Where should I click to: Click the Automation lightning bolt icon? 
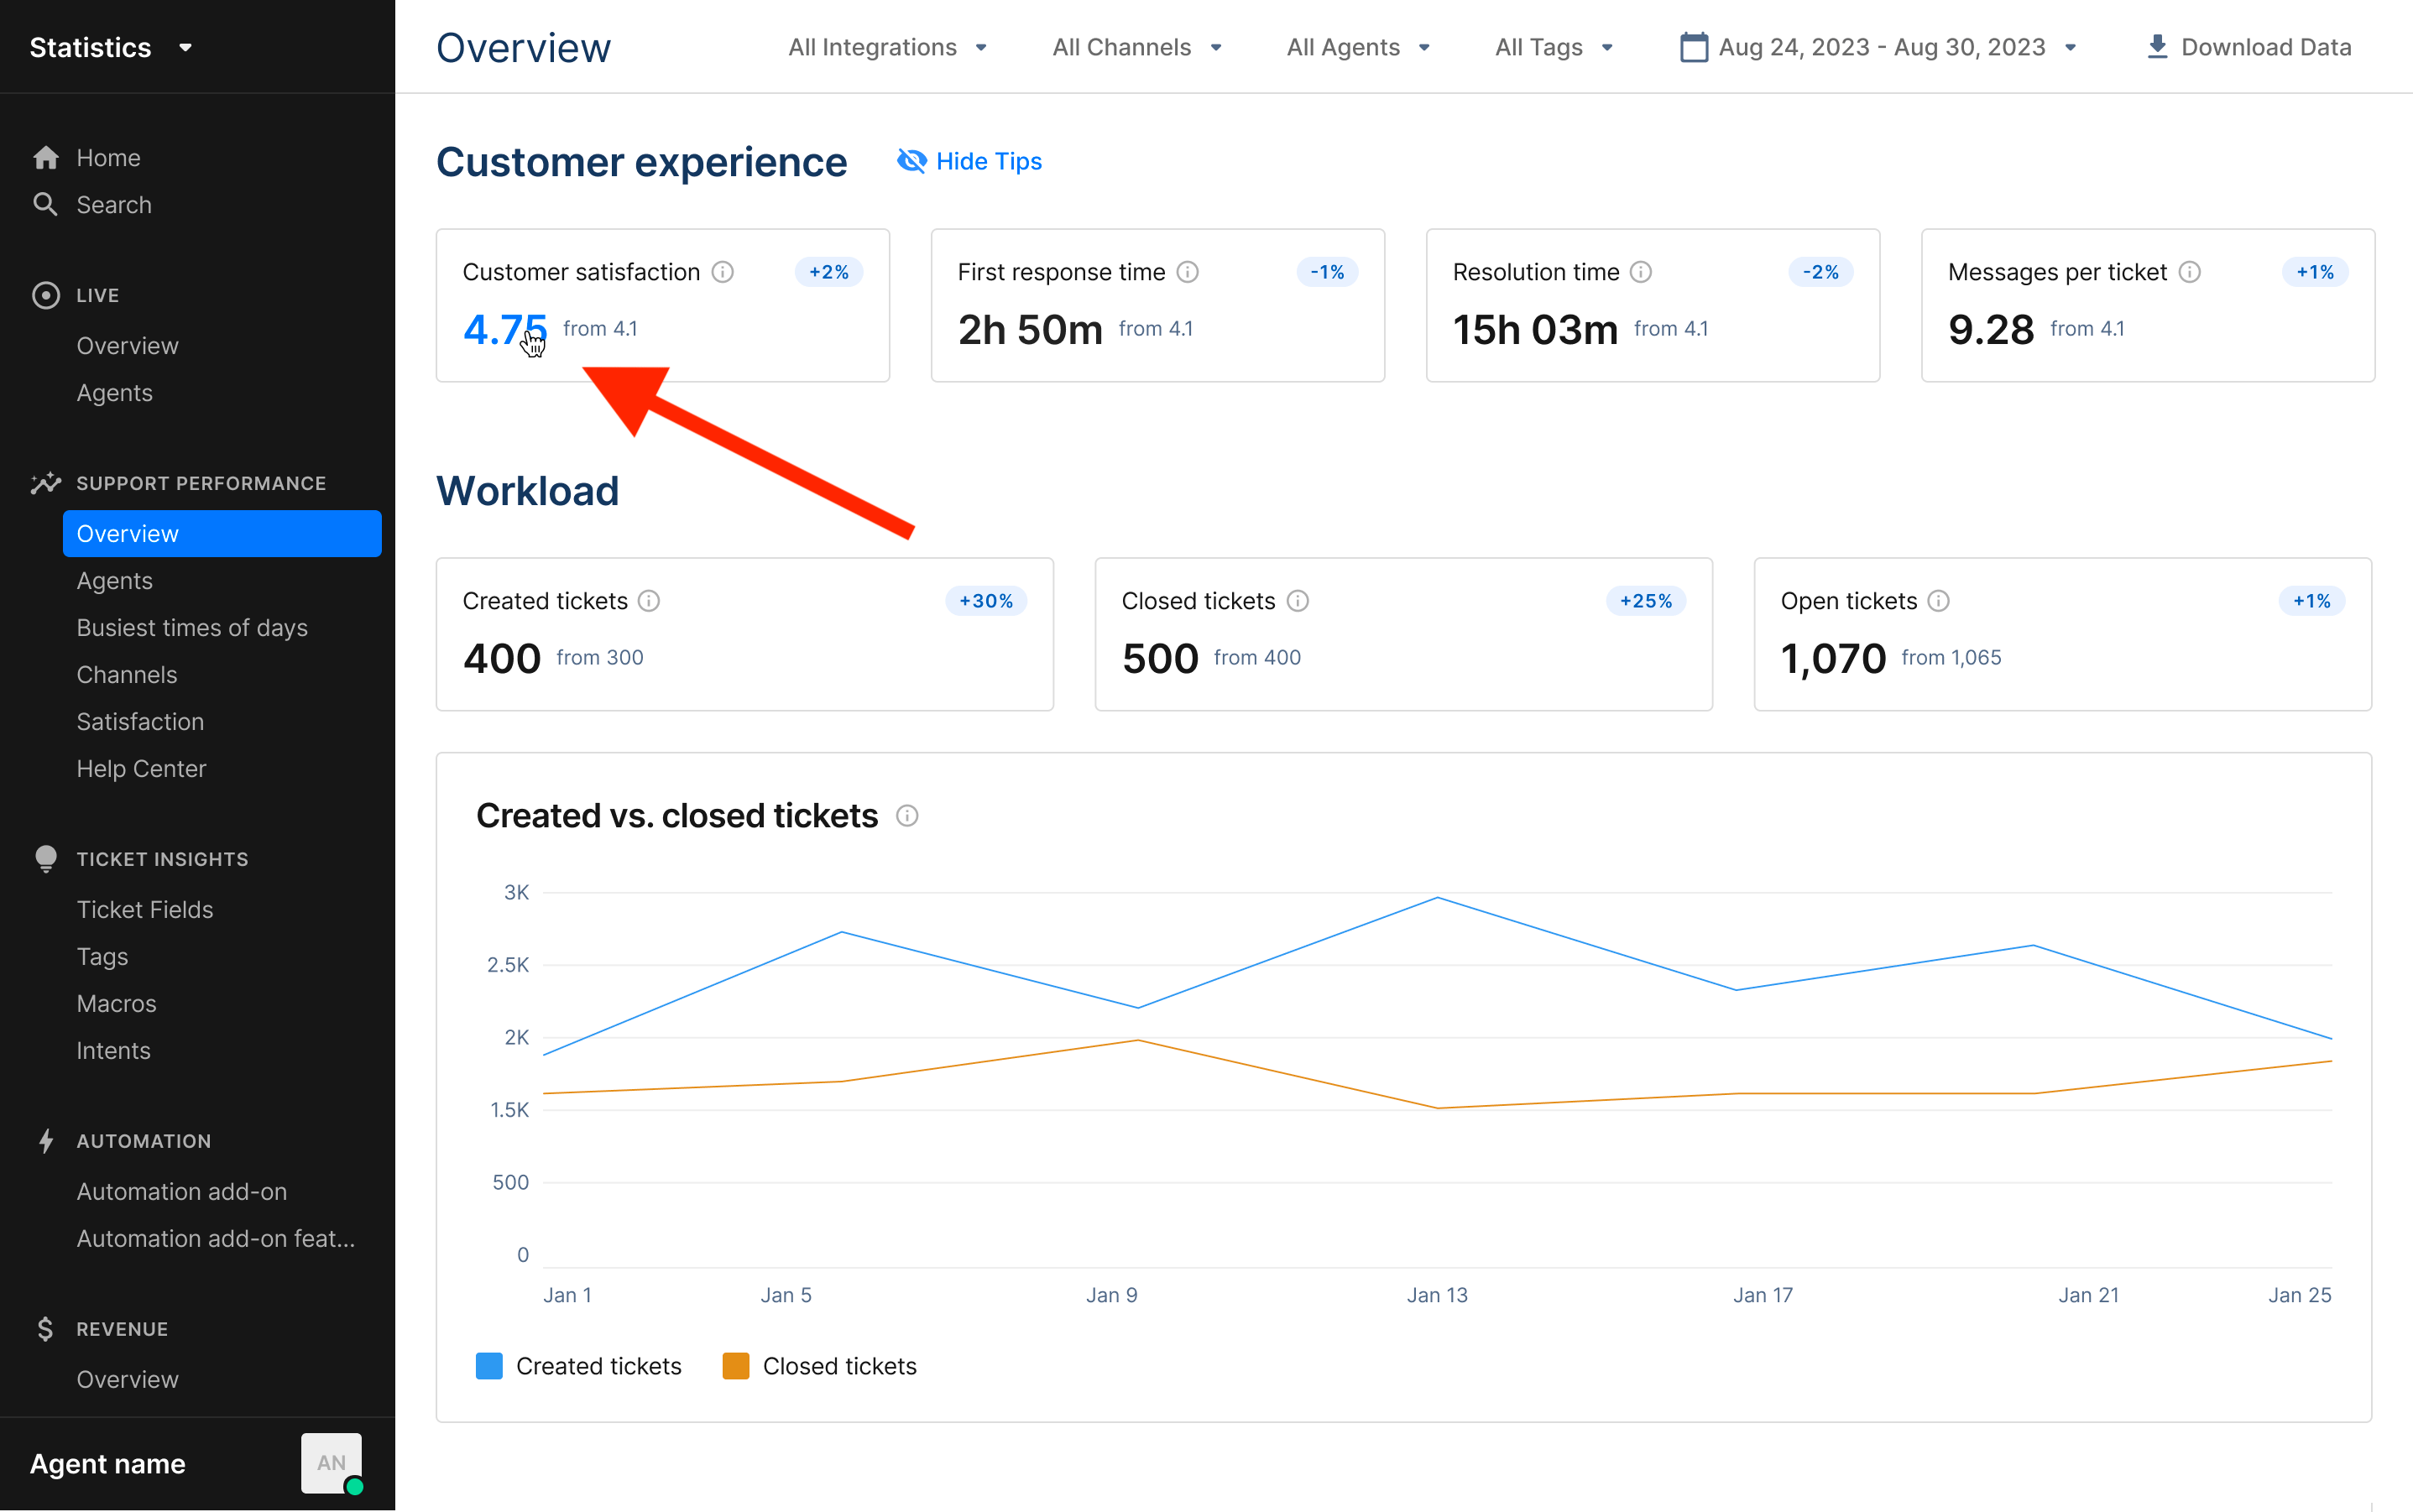point(46,1141)
